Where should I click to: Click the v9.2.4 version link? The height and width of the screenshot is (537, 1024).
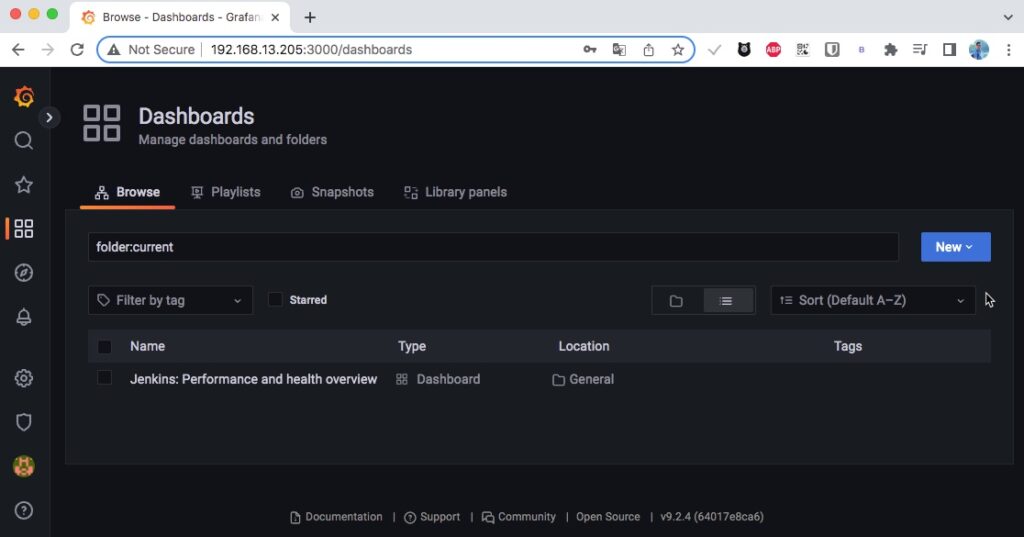[x=712, y=517]
